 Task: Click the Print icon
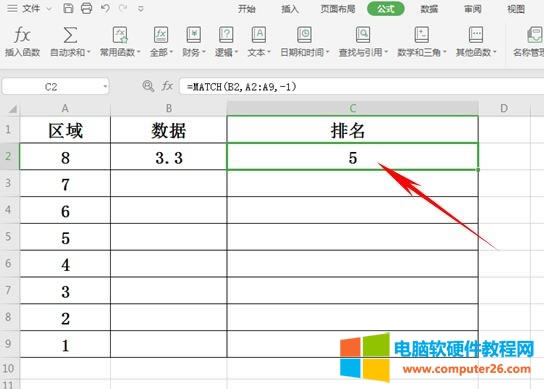(86, 8)
